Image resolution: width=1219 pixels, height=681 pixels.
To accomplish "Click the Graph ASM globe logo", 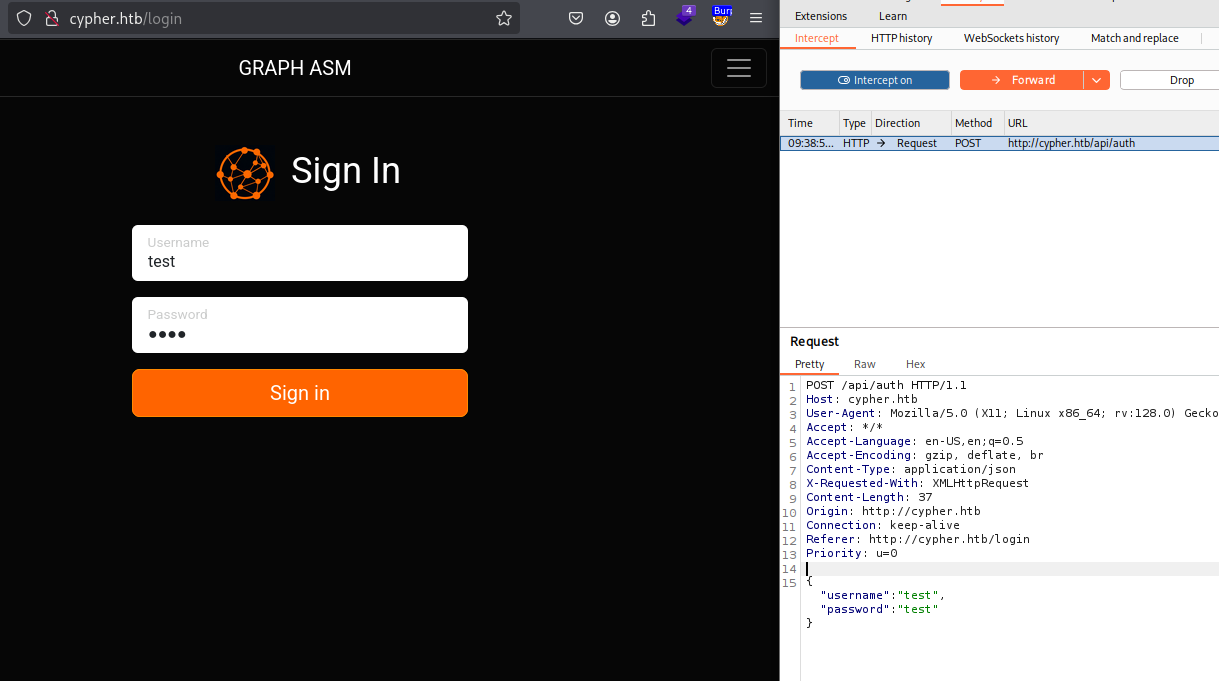I will click(x=245, y=172).
